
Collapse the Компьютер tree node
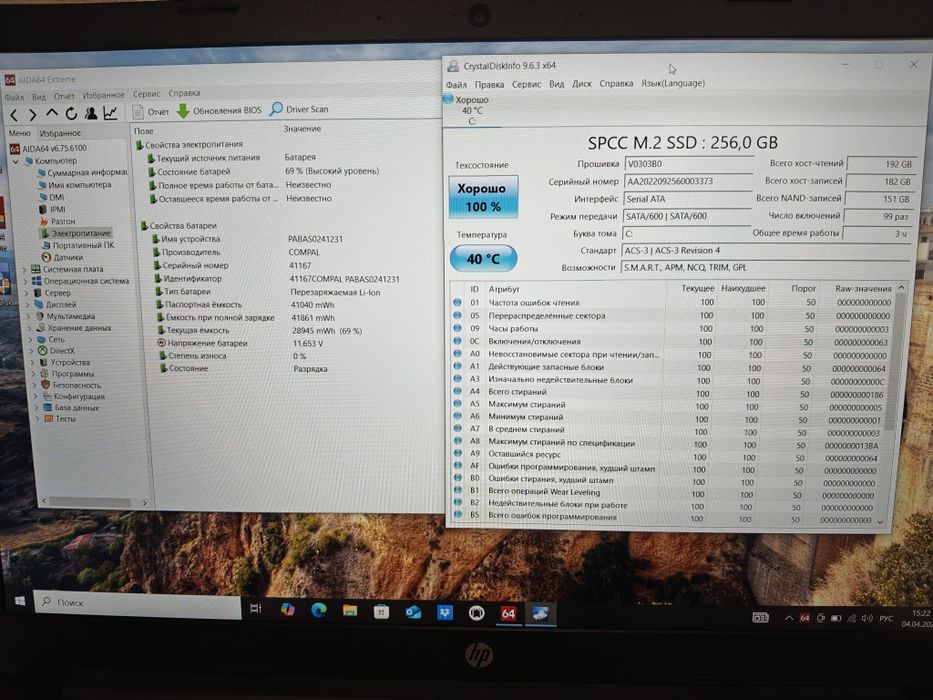coord(16,161)
